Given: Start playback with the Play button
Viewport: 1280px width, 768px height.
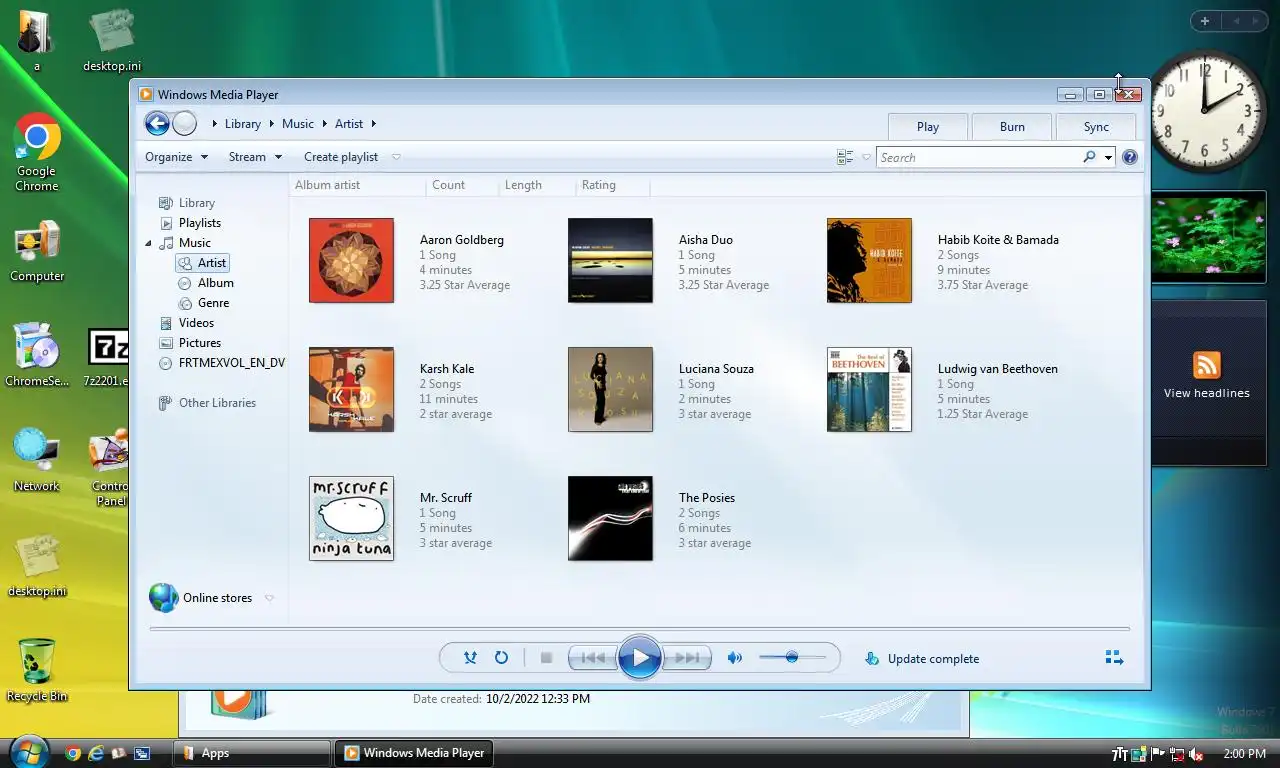Looking at the screenshot, I should (x=640, y=658).
